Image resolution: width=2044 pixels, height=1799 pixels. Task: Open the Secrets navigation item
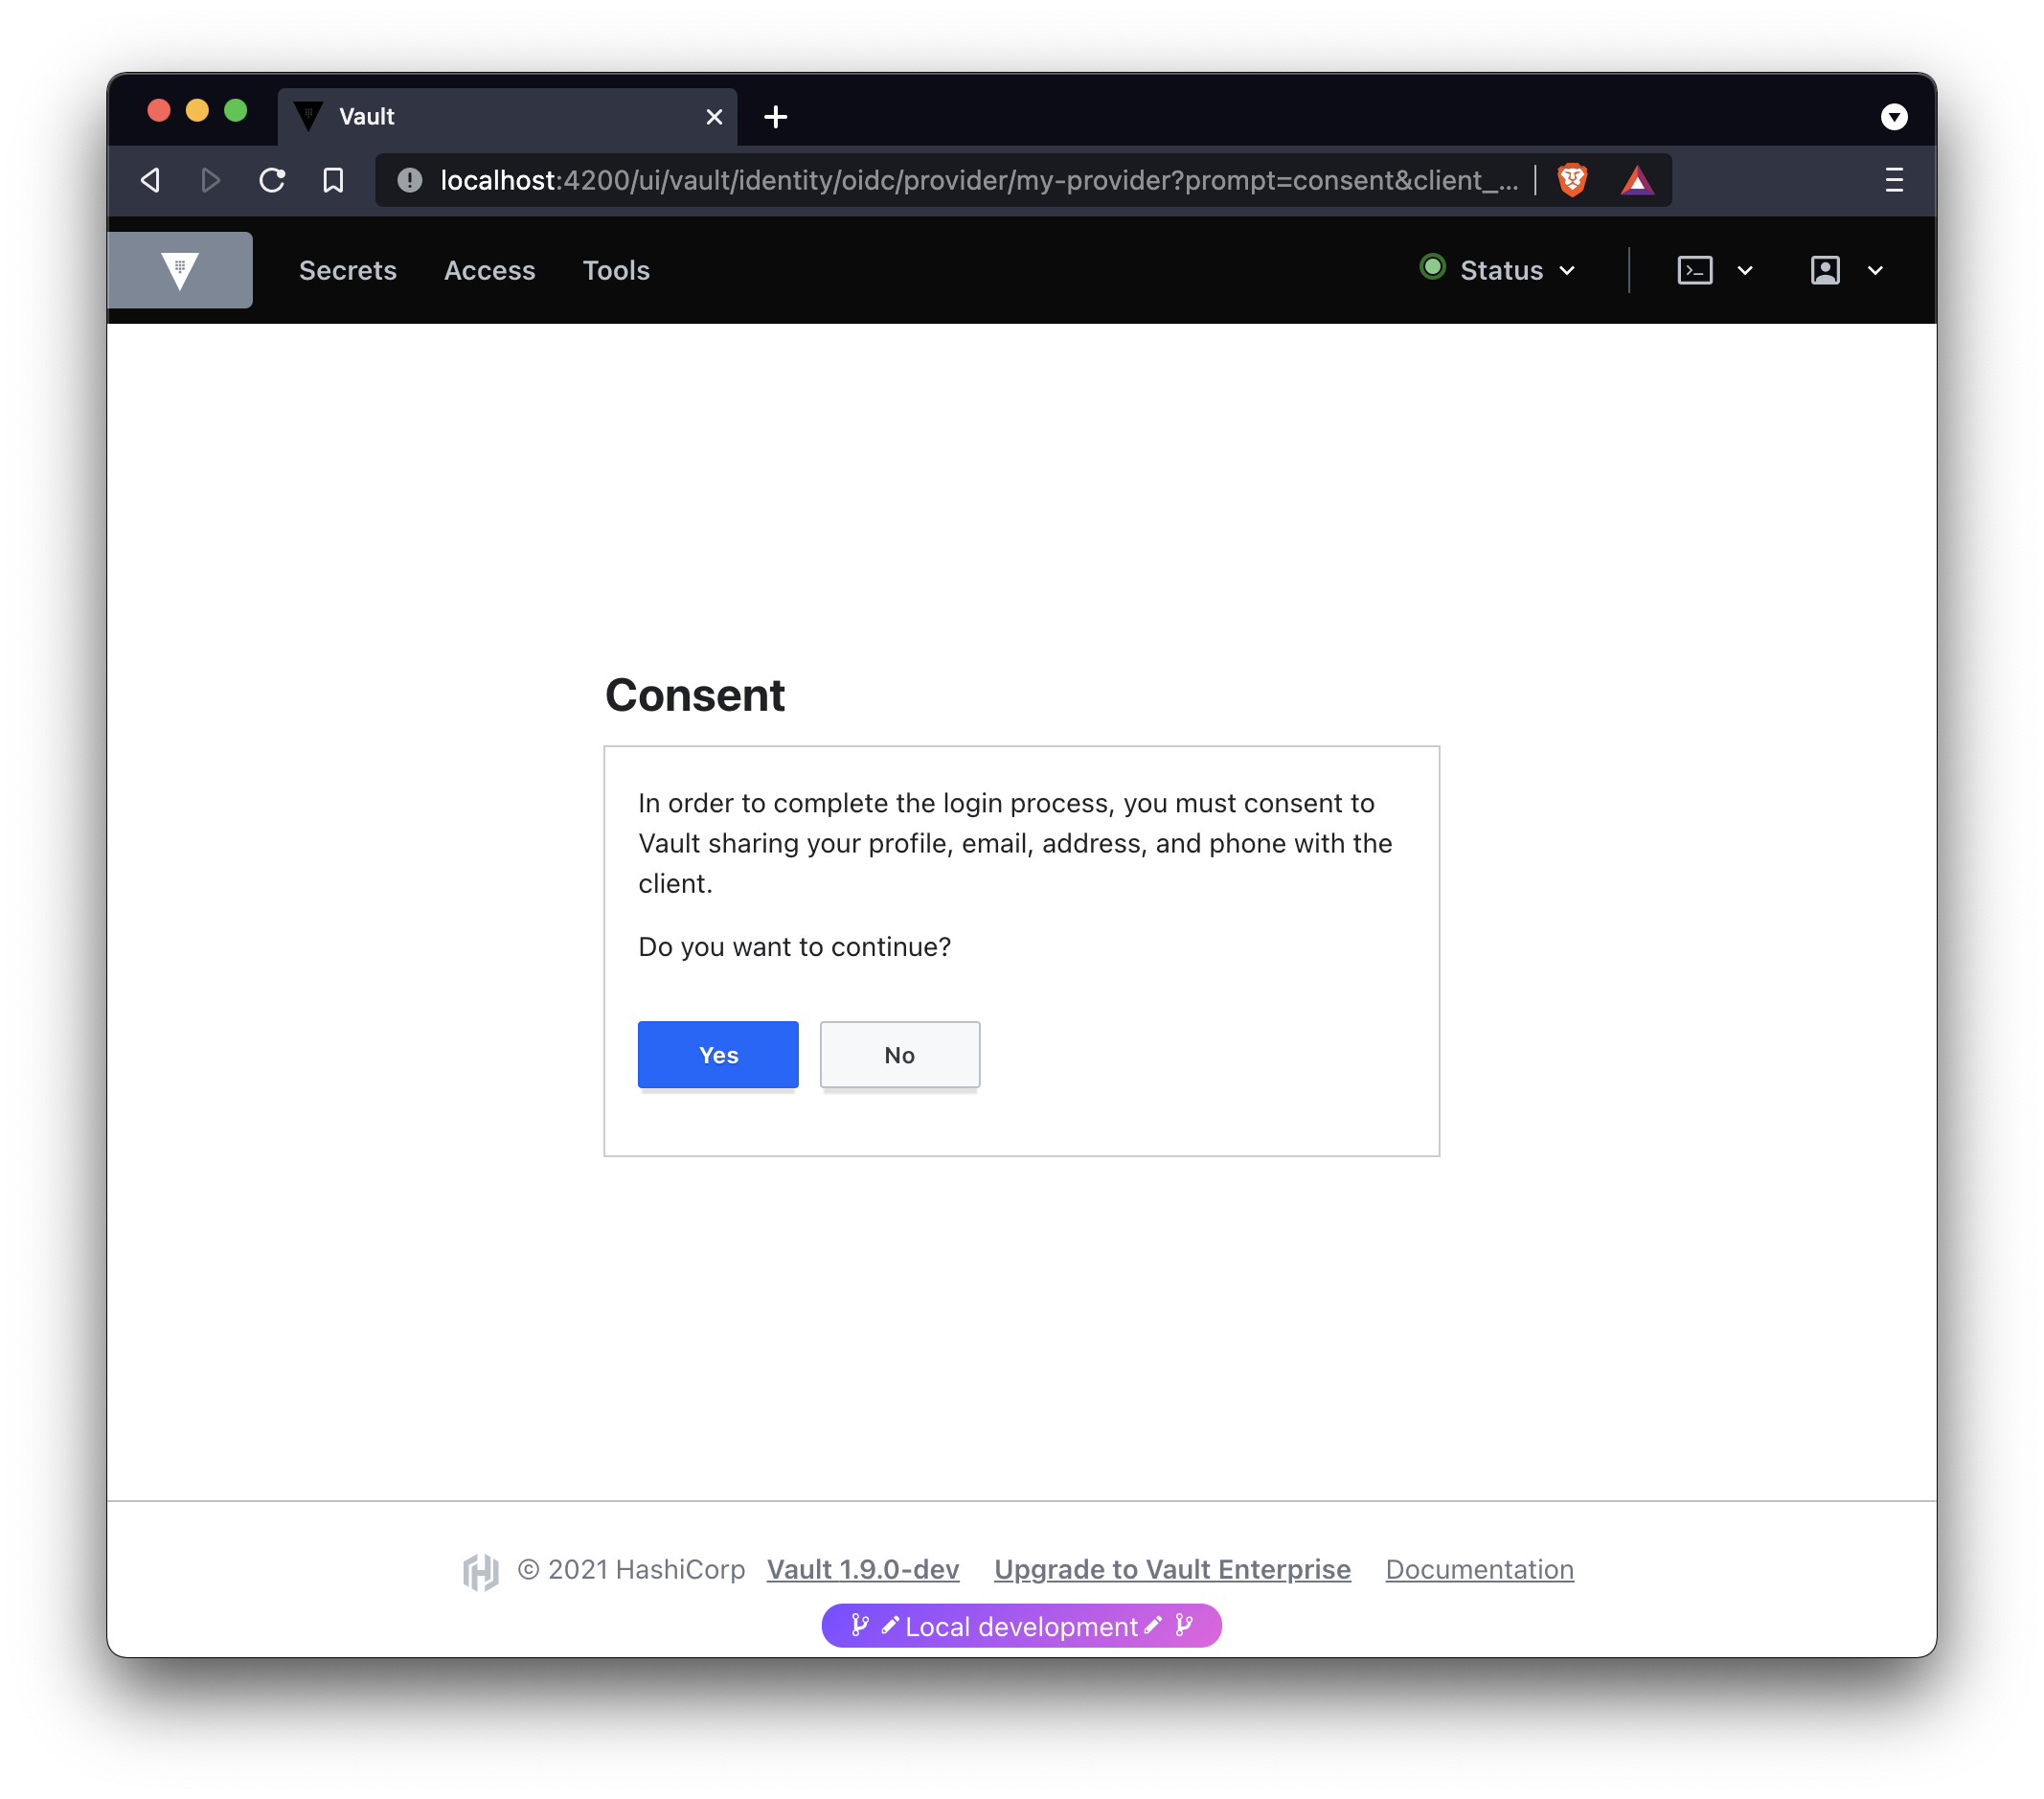348,270
